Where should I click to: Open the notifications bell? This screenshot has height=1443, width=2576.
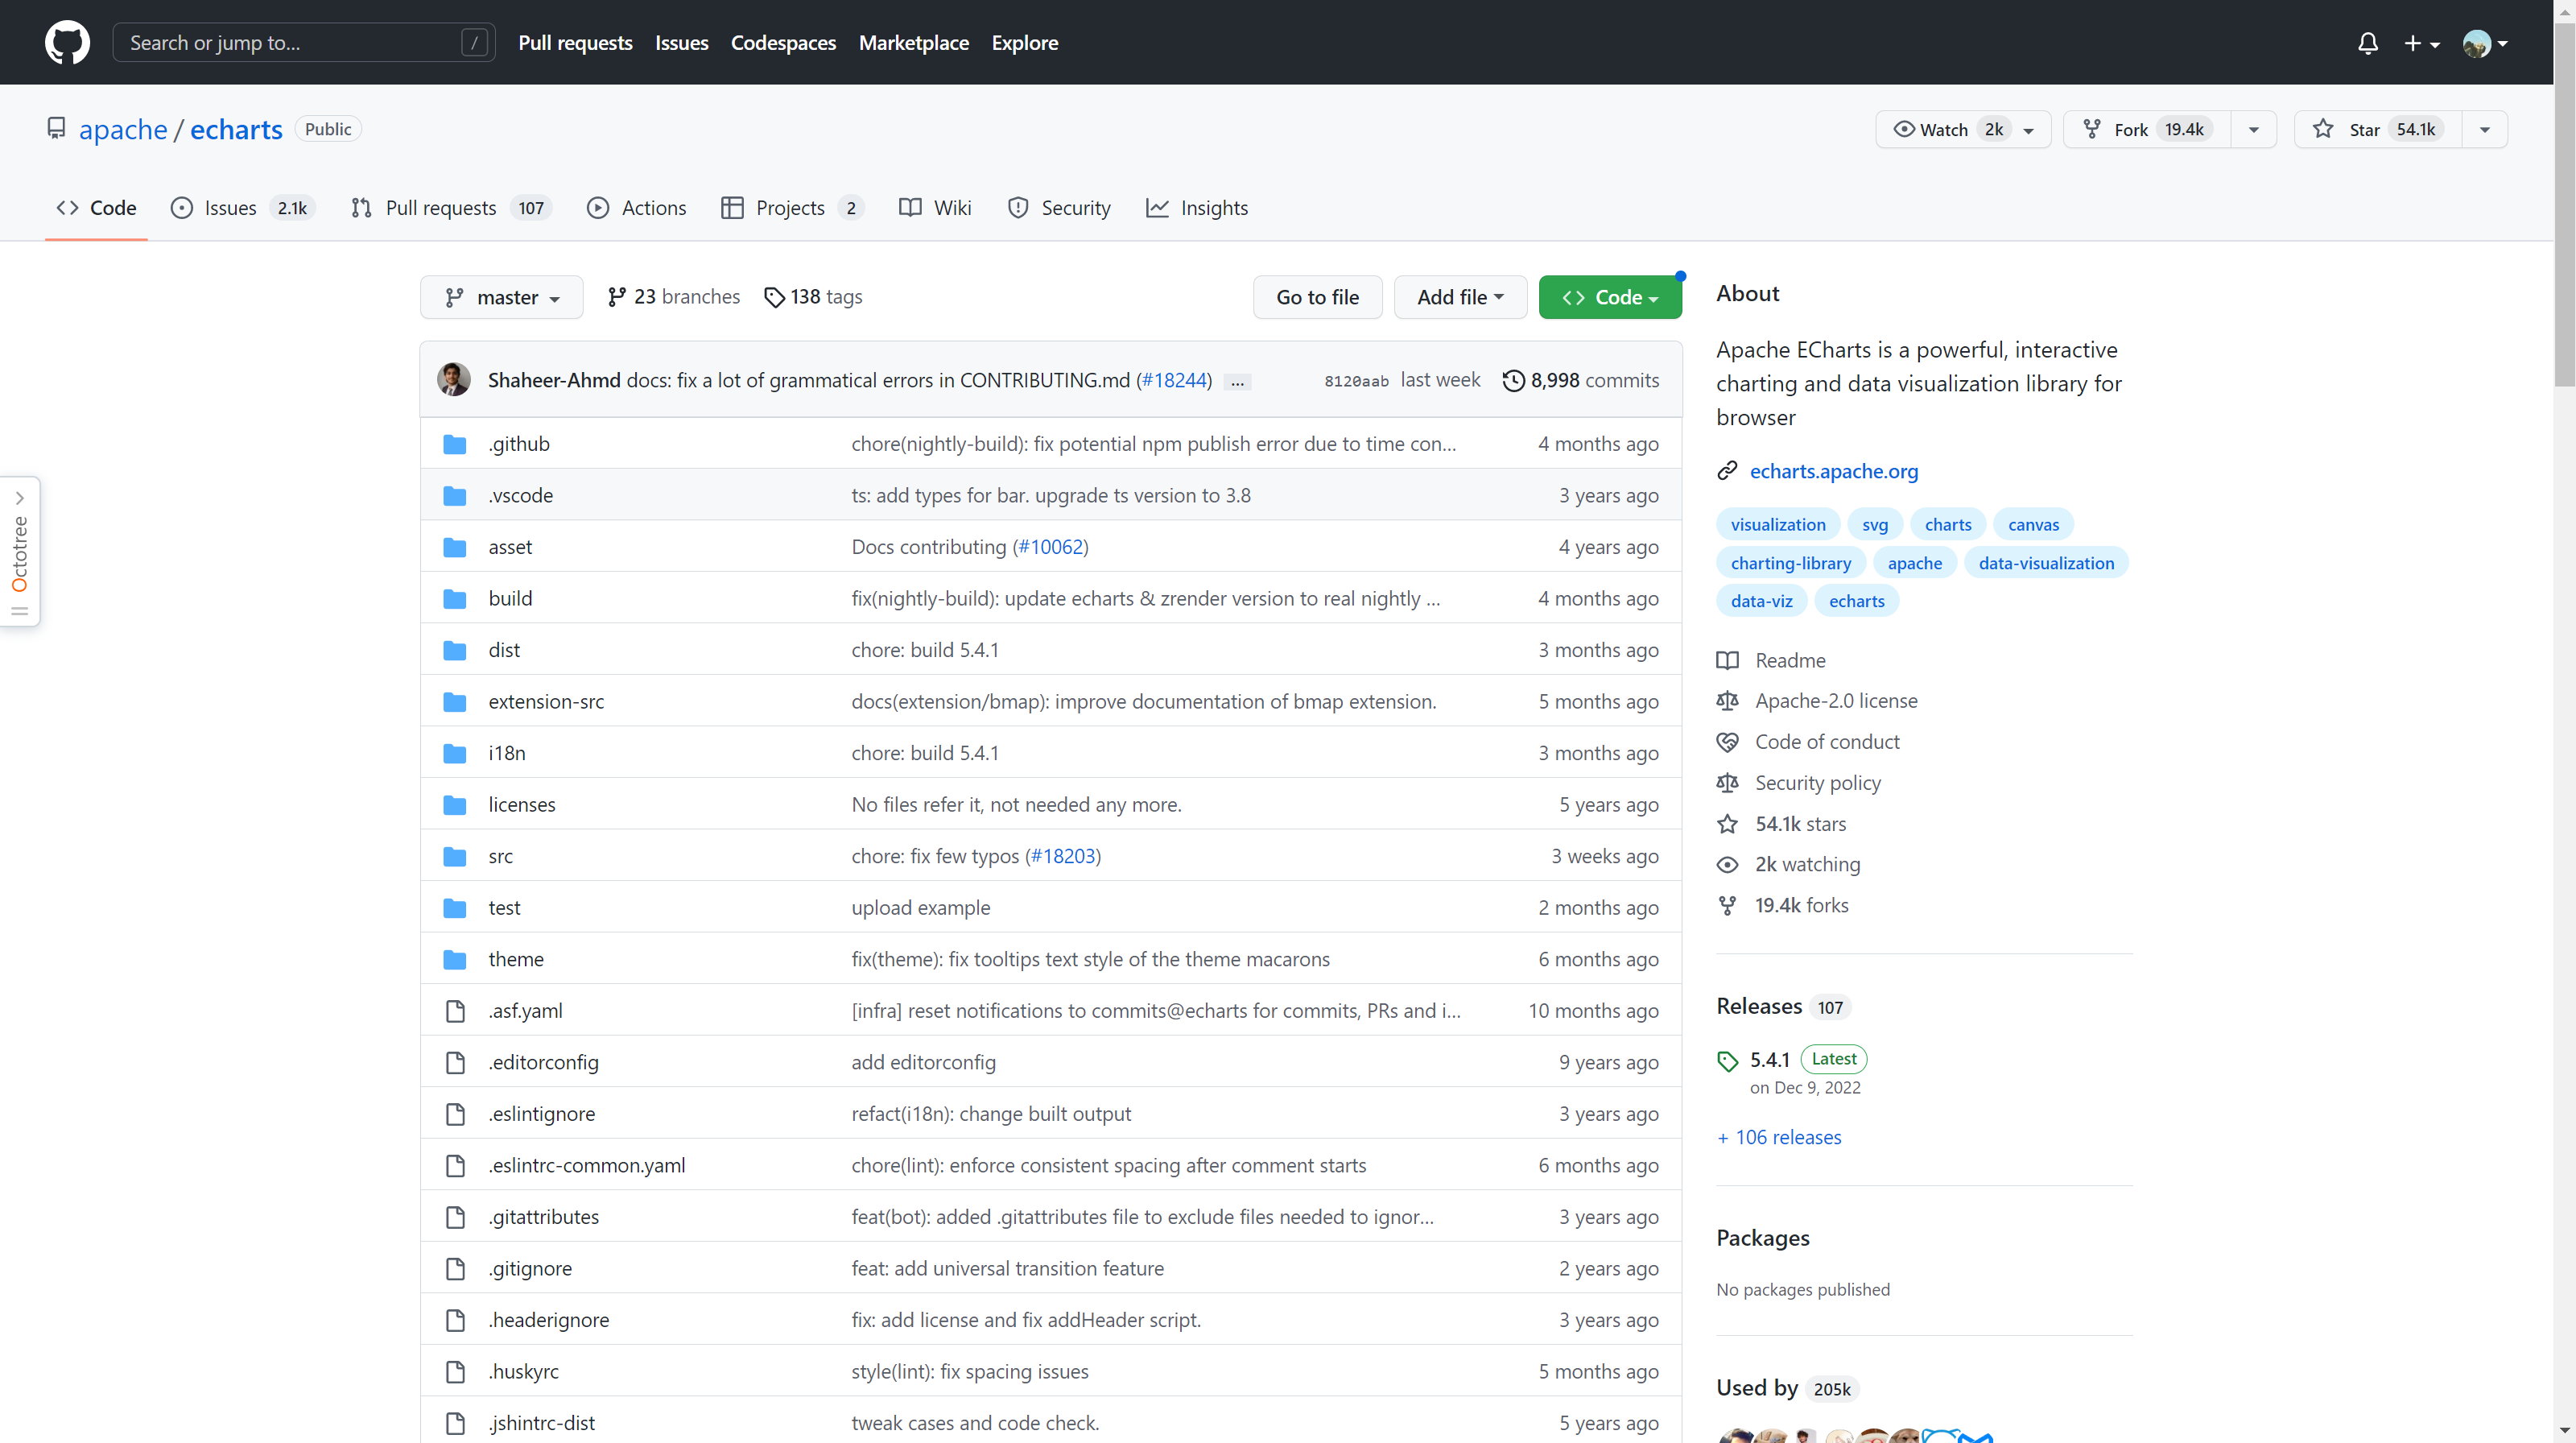point(2367,43)
